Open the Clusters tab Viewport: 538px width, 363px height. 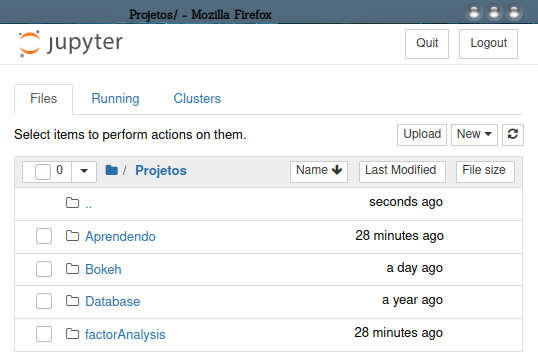click(x=197, y=99)
